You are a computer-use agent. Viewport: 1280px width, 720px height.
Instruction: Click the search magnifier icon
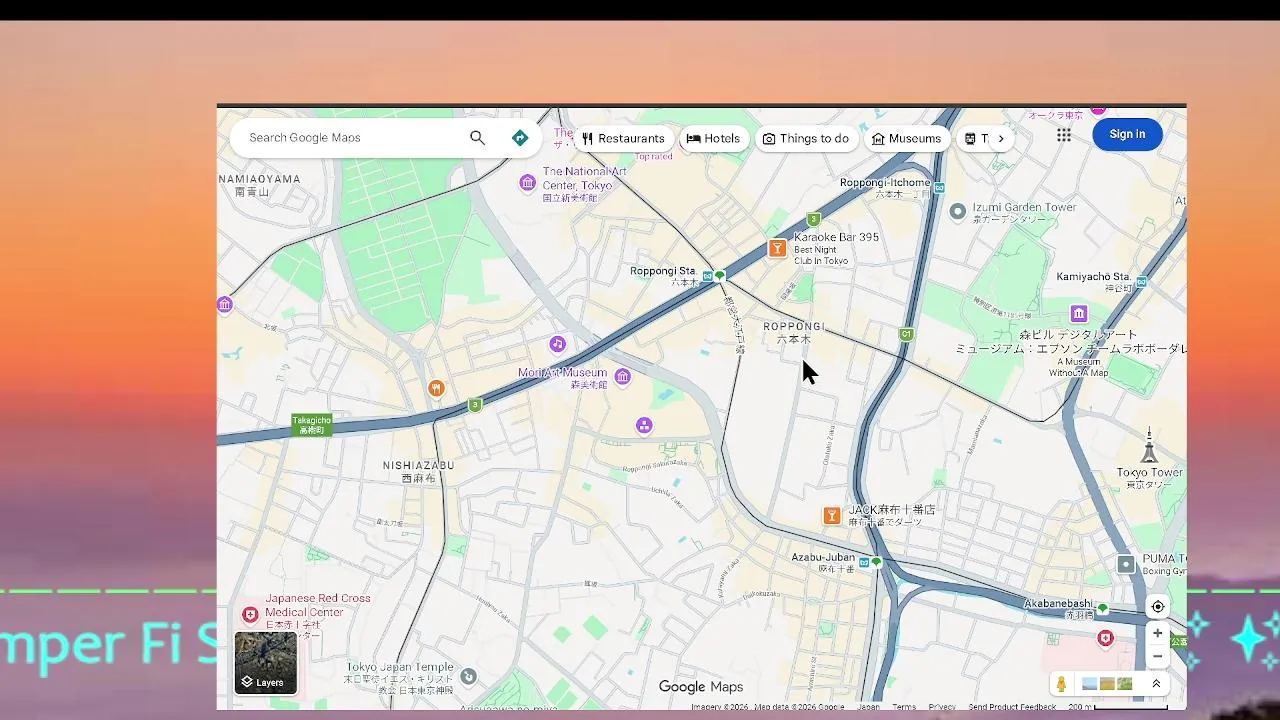(x=477, y=138)
